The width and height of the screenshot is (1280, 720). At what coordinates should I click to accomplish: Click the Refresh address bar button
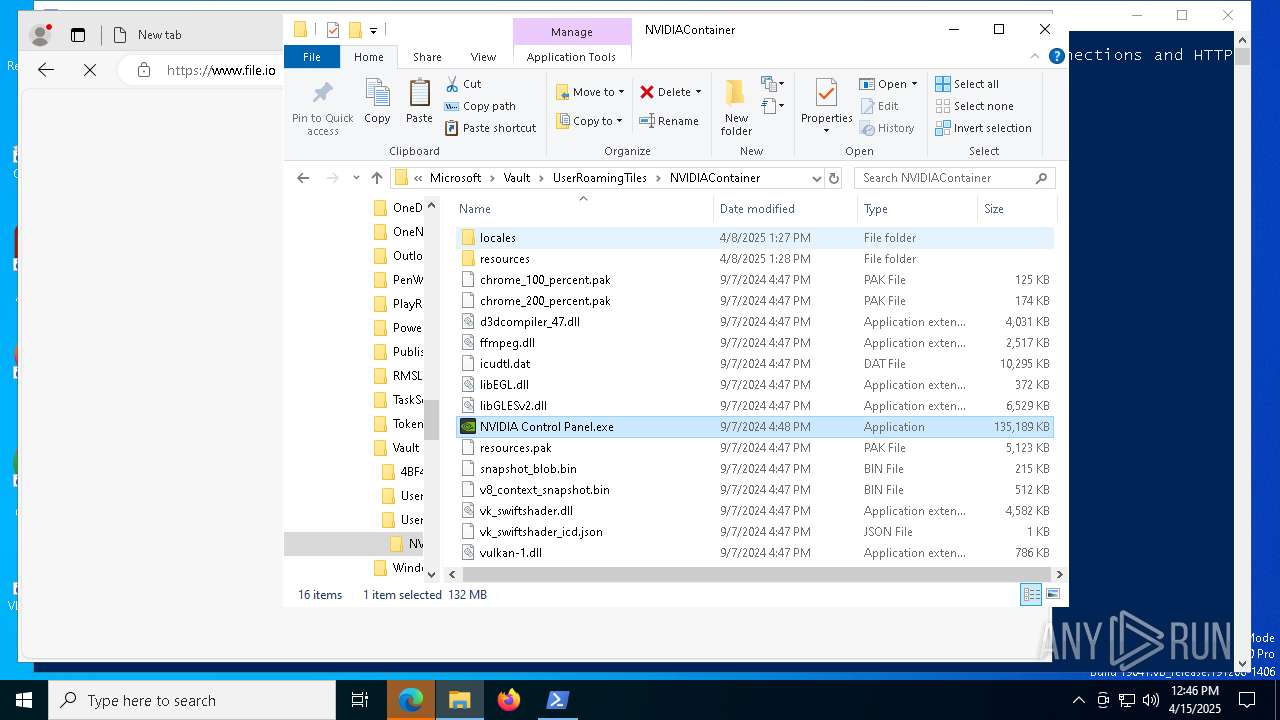pos(834,178)
